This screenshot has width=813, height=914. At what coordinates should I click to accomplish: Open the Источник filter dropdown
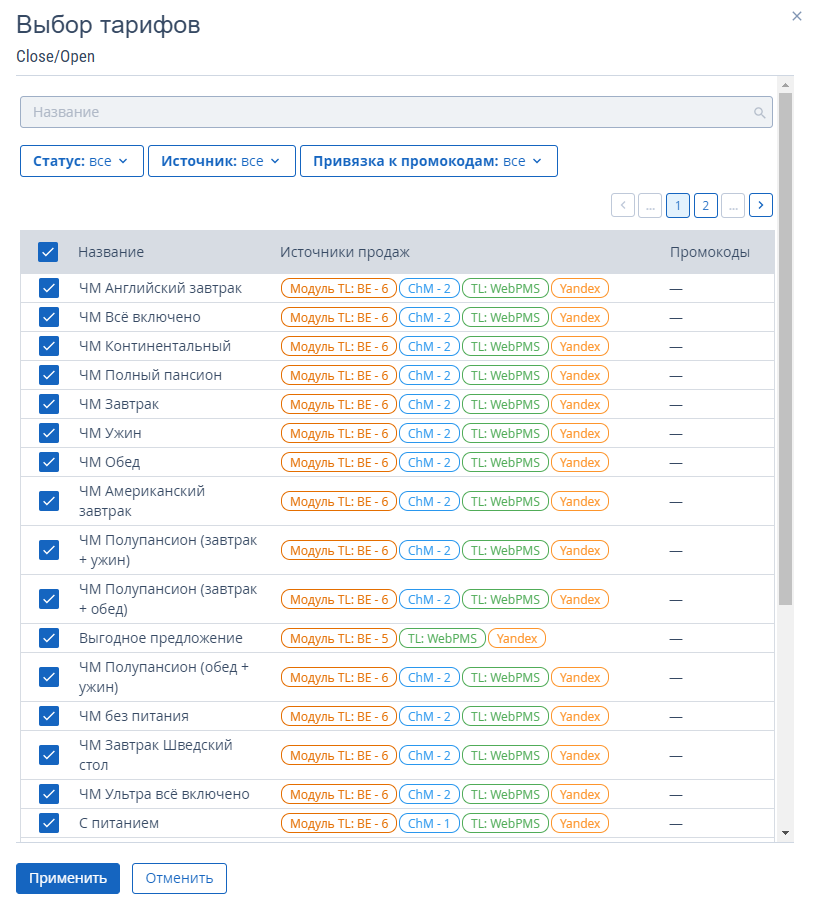click(x=221, y=161)
